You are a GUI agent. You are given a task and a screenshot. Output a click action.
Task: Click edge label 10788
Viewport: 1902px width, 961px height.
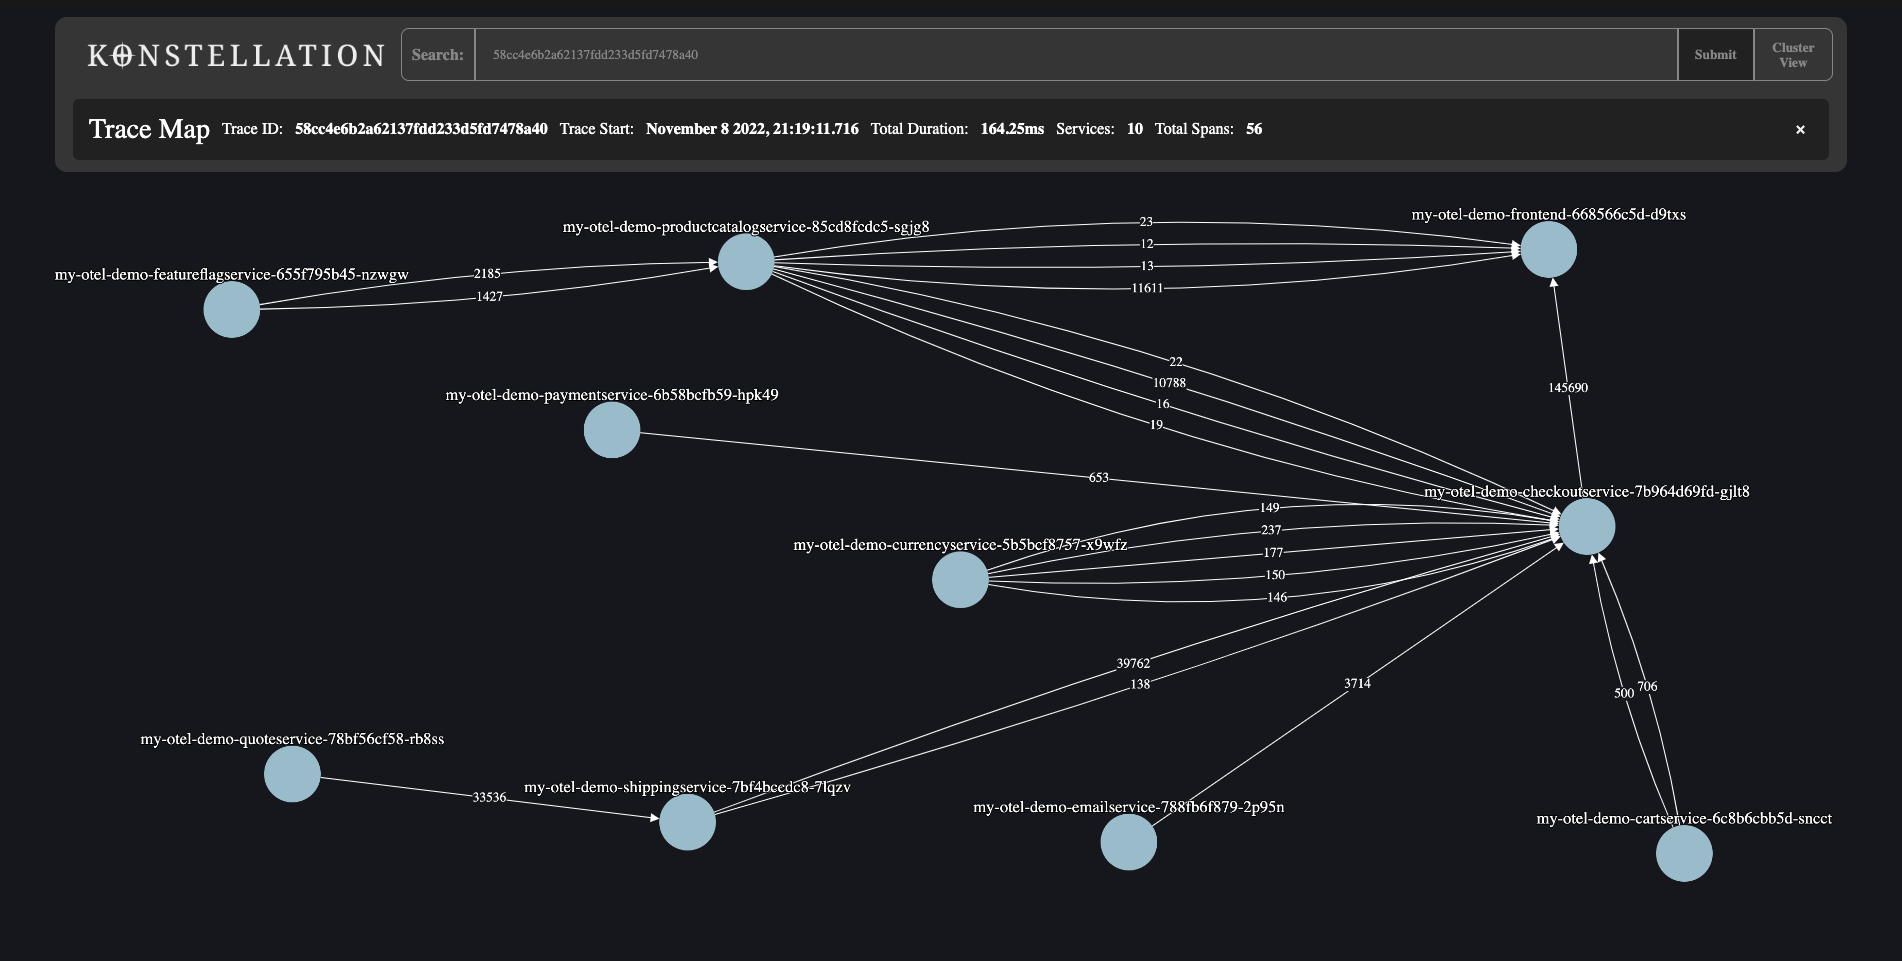point(1169,383)
